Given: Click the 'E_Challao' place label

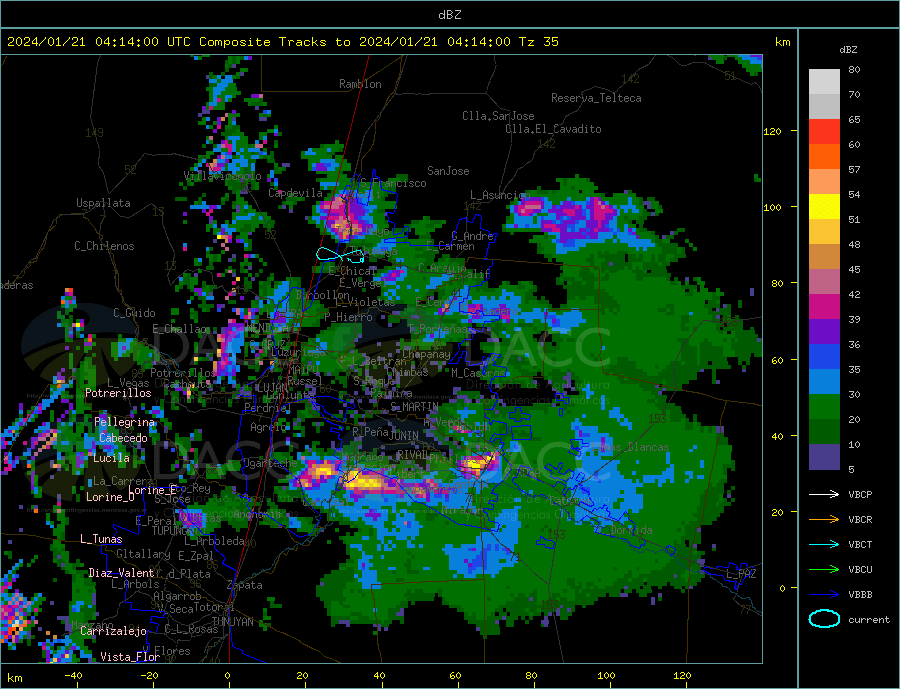Looking at the screenshot, I should (180, 329).
